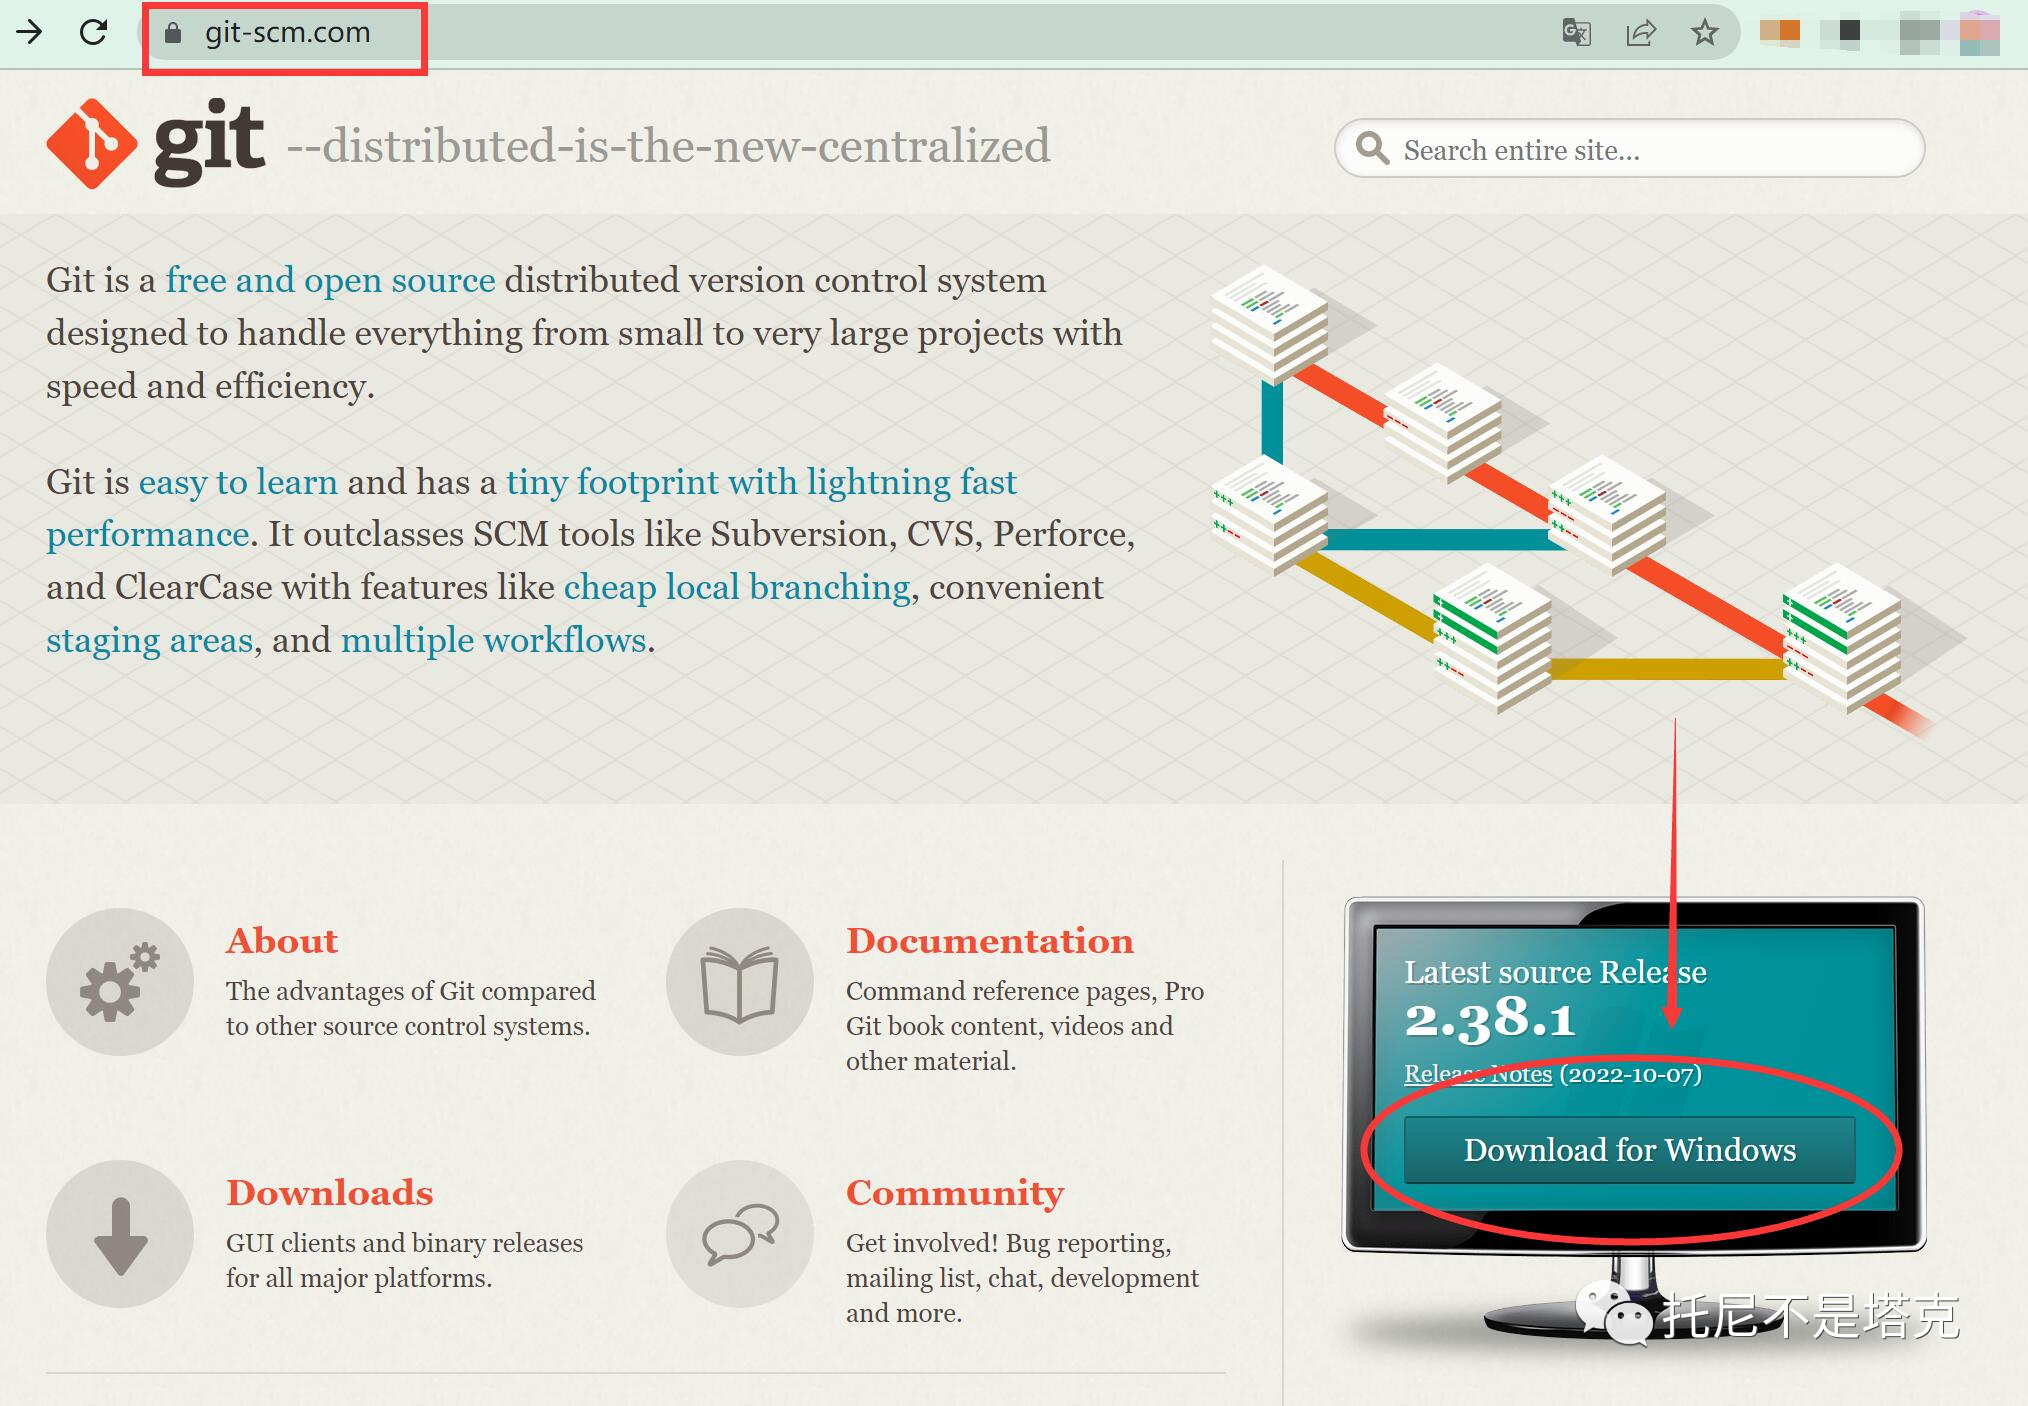Image resolution: width=2028 pixels, height=1406 pixels.
Task: Bookmark the page with the star icon
Action: [1705, 33]
